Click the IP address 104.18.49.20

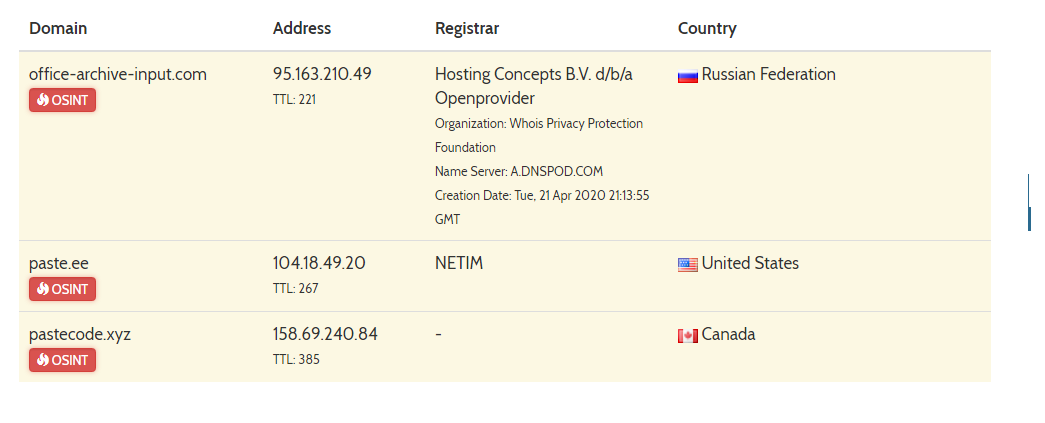319,263
